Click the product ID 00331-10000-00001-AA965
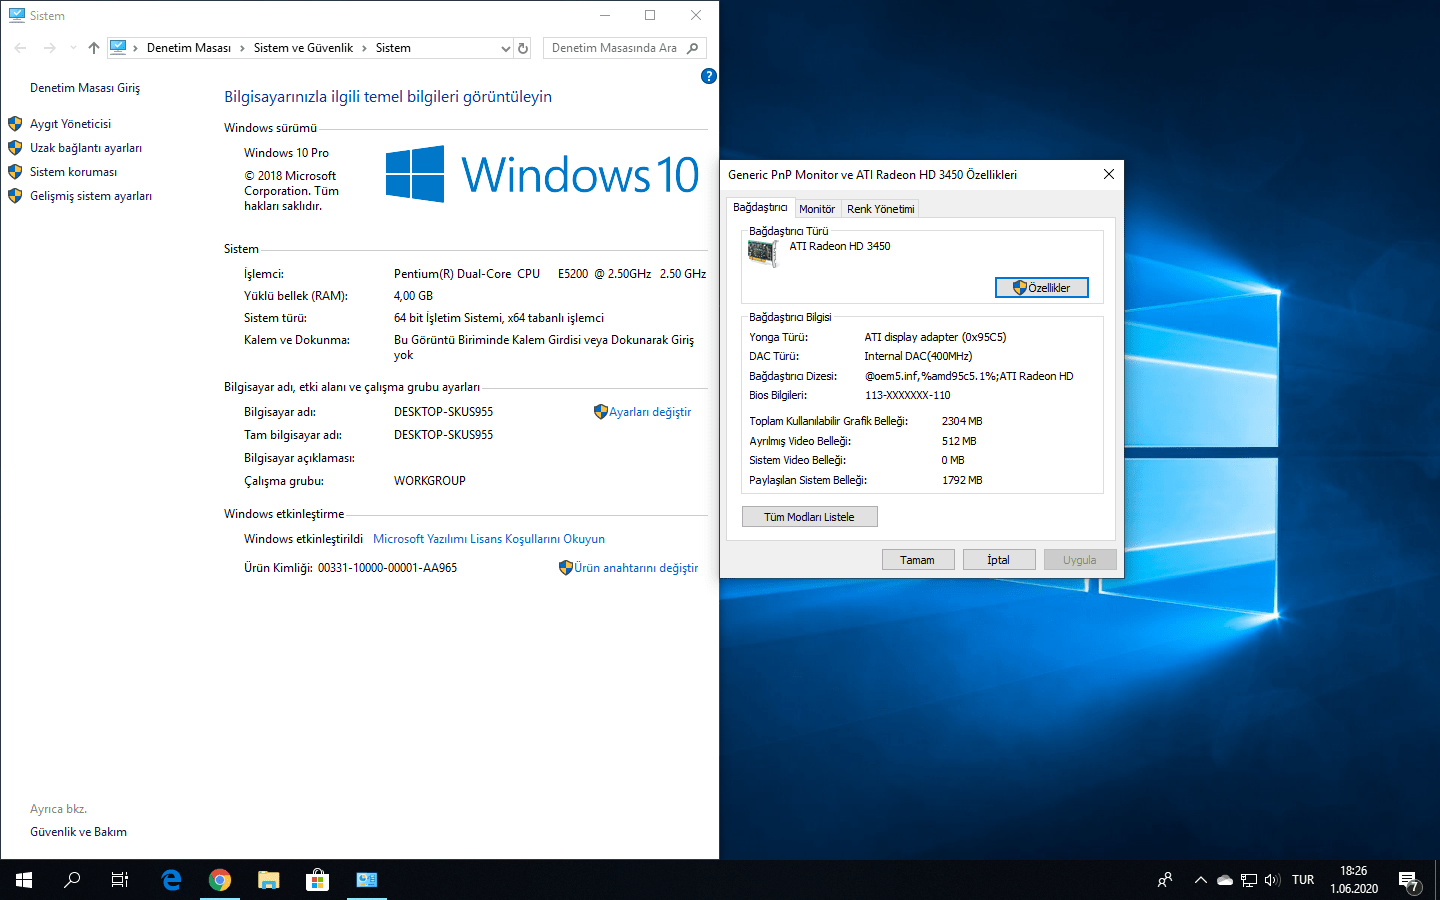1440x900 pixels. click(388, 568)
